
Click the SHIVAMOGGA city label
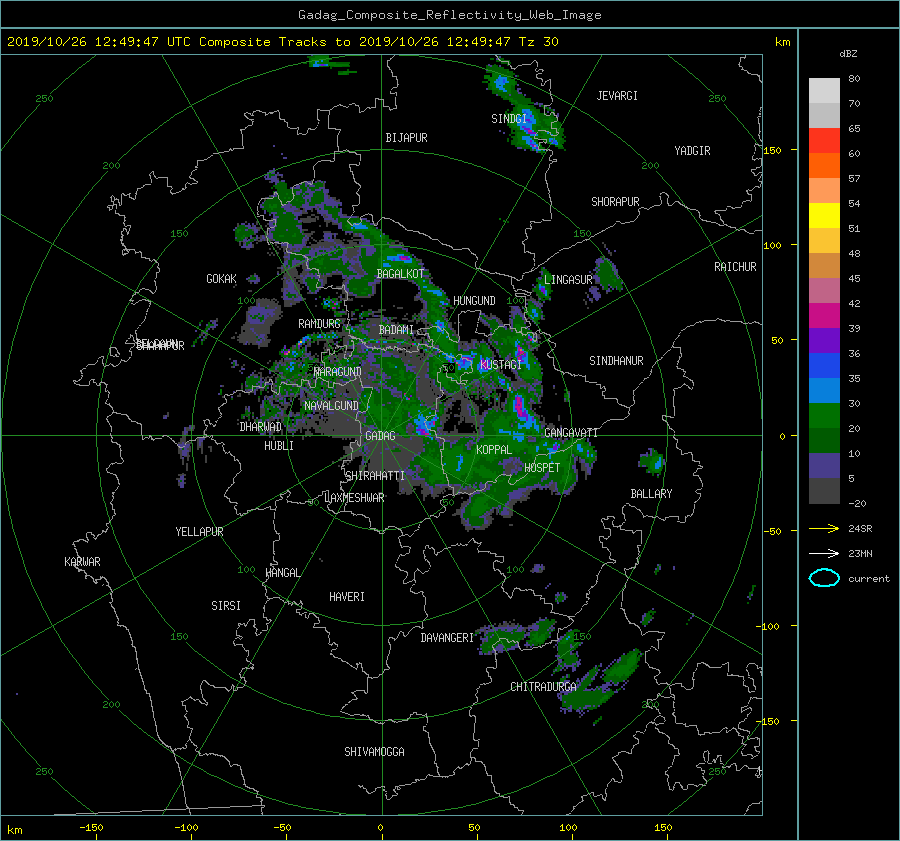[374, 752]
